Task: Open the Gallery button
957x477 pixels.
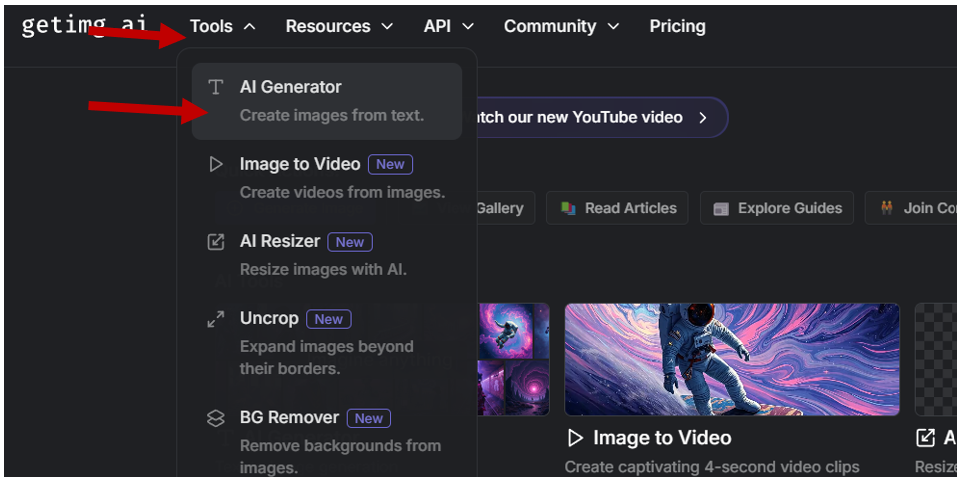Action: click(505, 208)
